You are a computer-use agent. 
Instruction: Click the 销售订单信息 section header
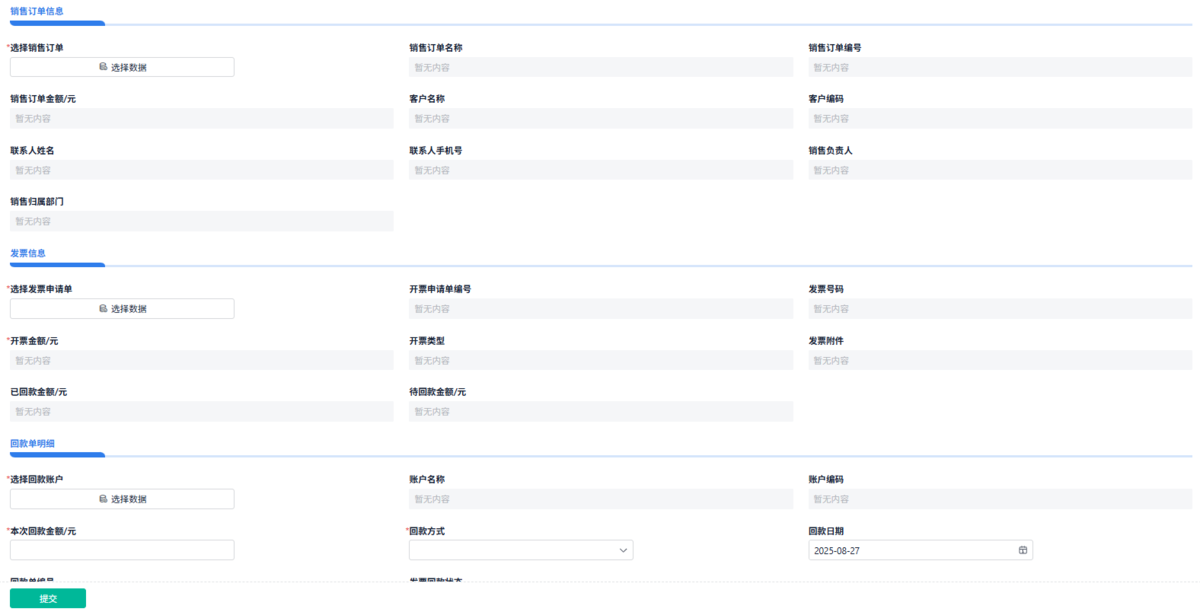coord(37,11)
